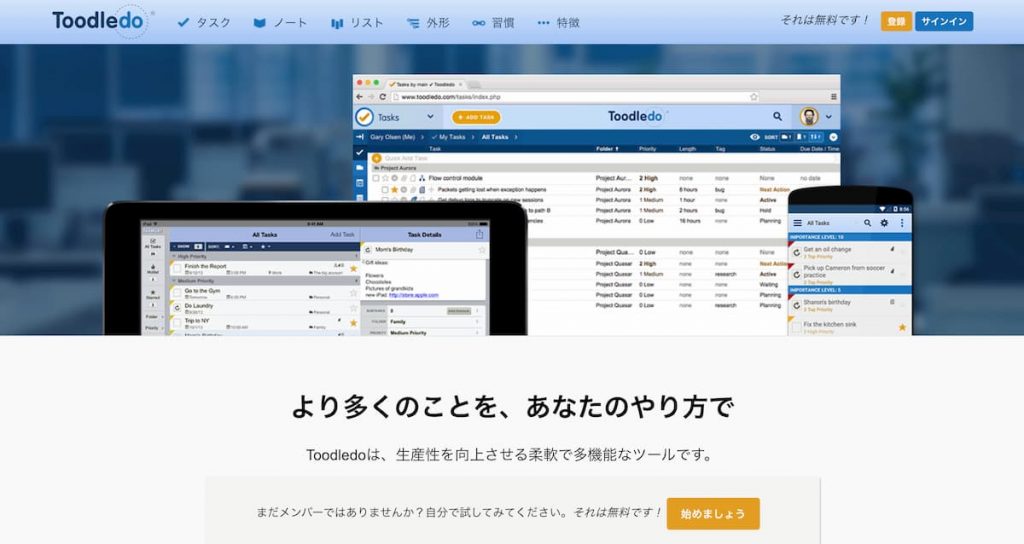
Task: Click the checkmark icon in the web app sidebar
Action: pos(359,152)
